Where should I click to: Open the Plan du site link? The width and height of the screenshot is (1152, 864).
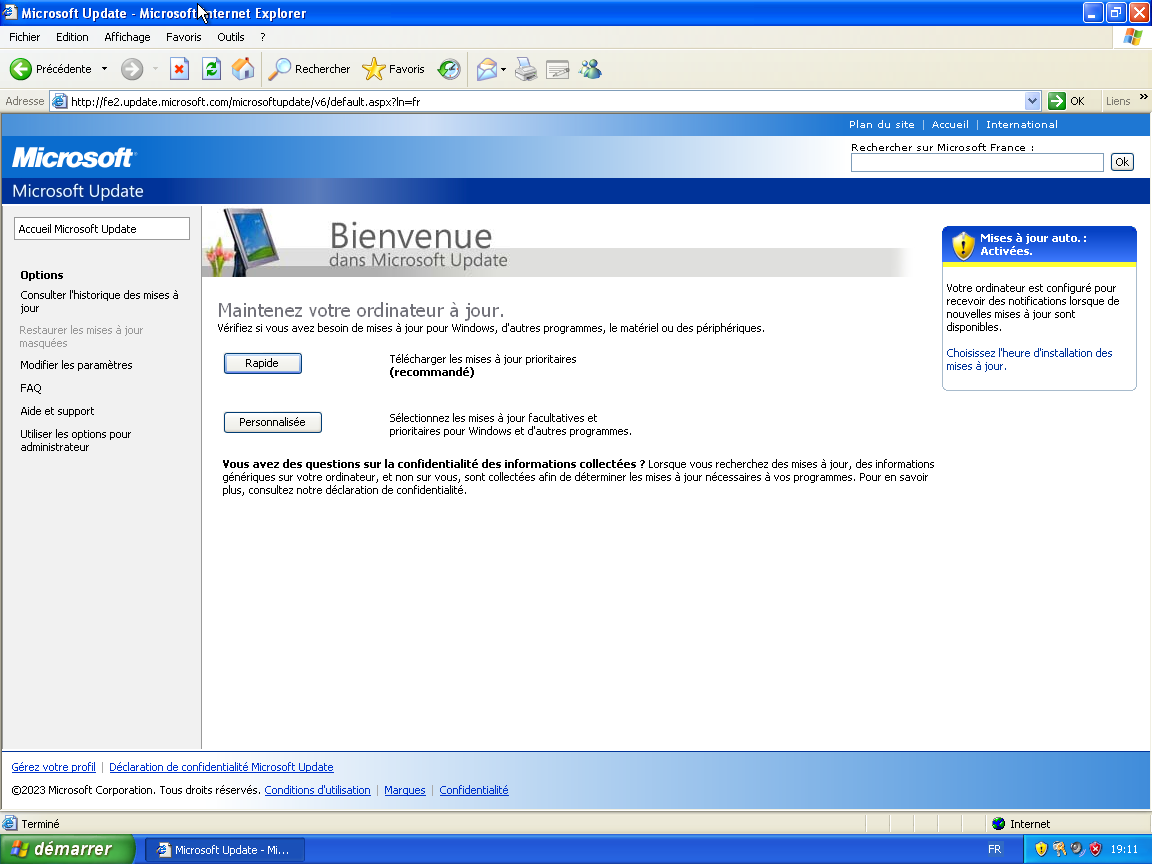882,124
